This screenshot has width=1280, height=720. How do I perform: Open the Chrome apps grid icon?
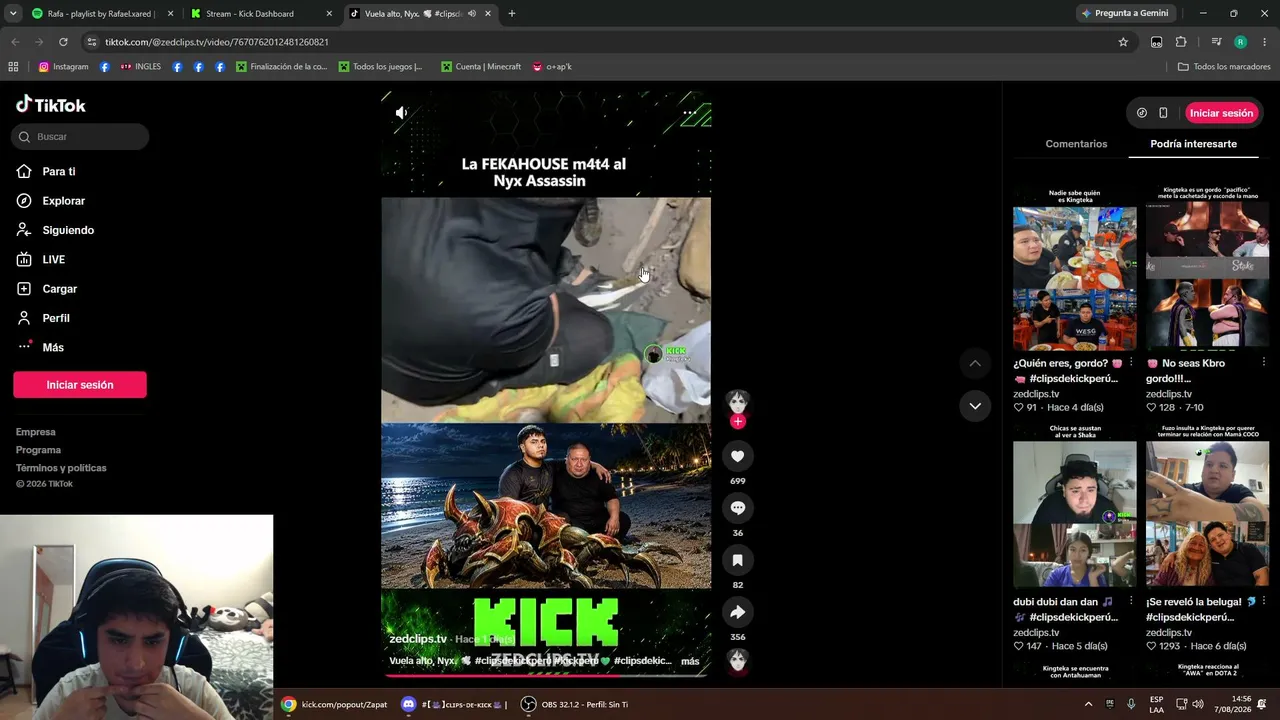pyautogui.click(x=13, y=67)
